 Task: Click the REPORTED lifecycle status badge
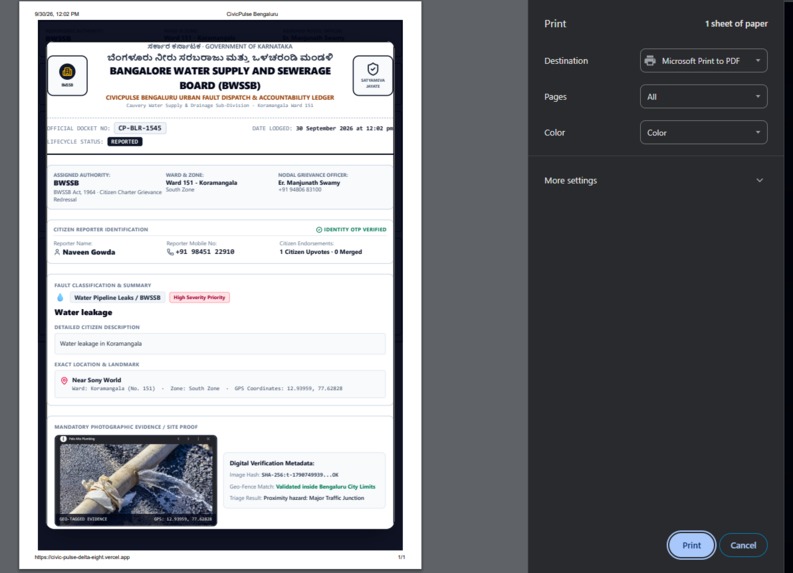pos(125,142)
